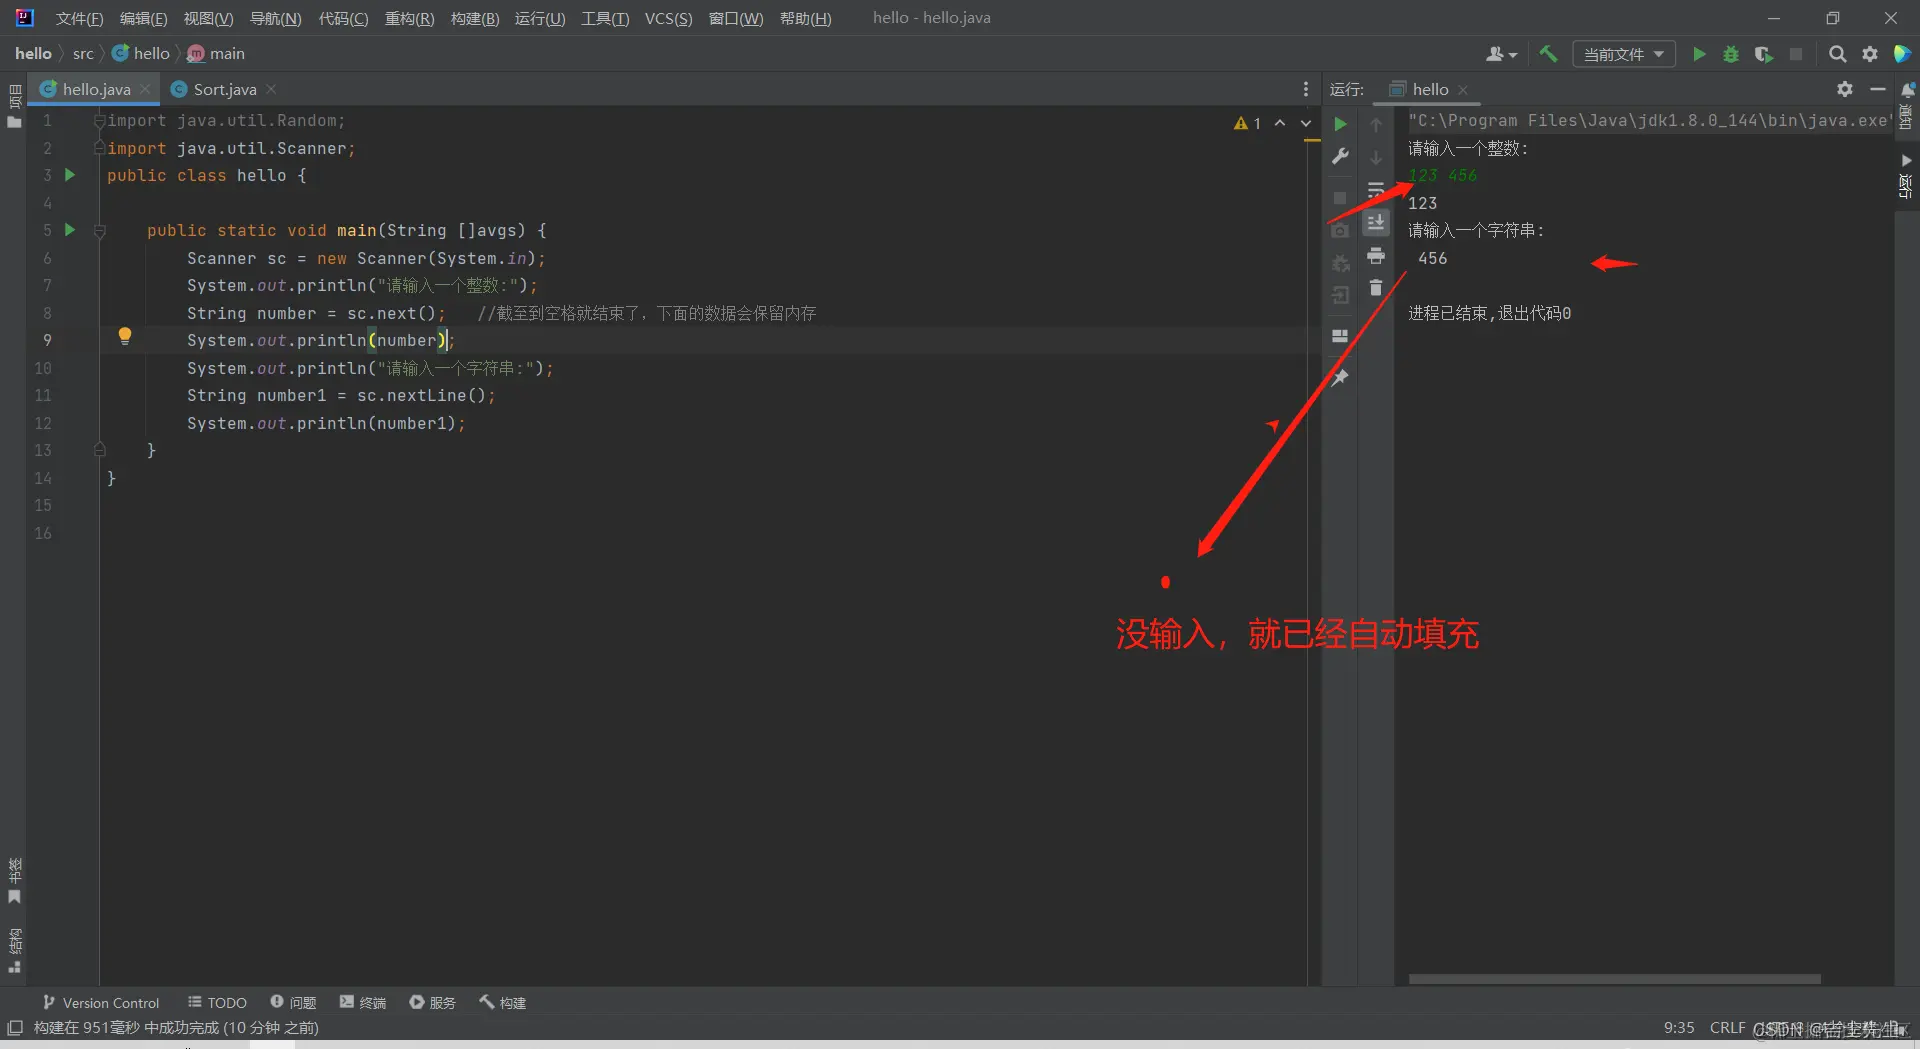Image resolution: width=1920 pixels, height=1049 pixels.
Task: Open the 服务 services tool window
Action: click(432, 1002)
